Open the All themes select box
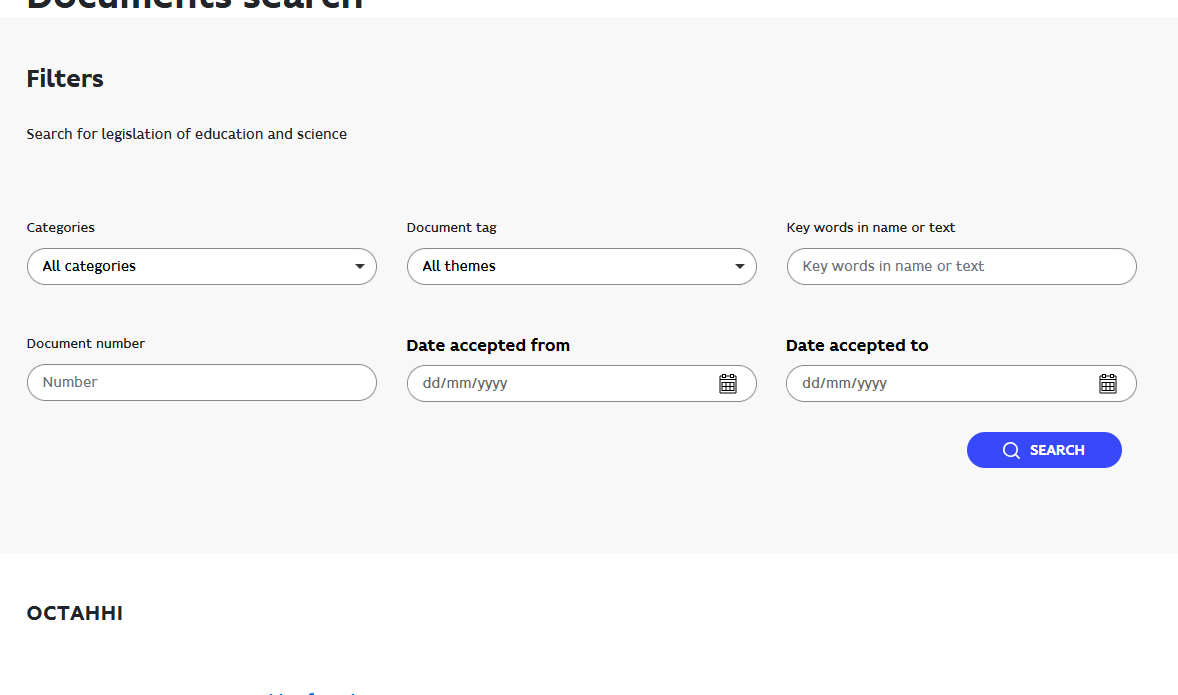Screen dimensions: 1178x695 (570, 267)
